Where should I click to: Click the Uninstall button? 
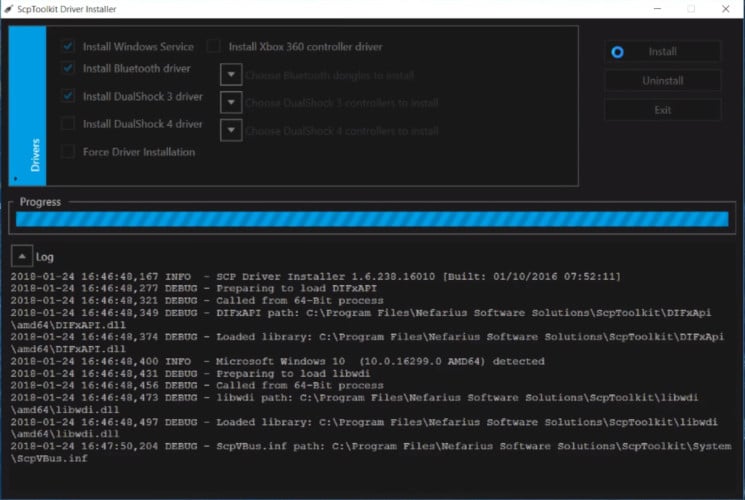click(x=663, y=81)
